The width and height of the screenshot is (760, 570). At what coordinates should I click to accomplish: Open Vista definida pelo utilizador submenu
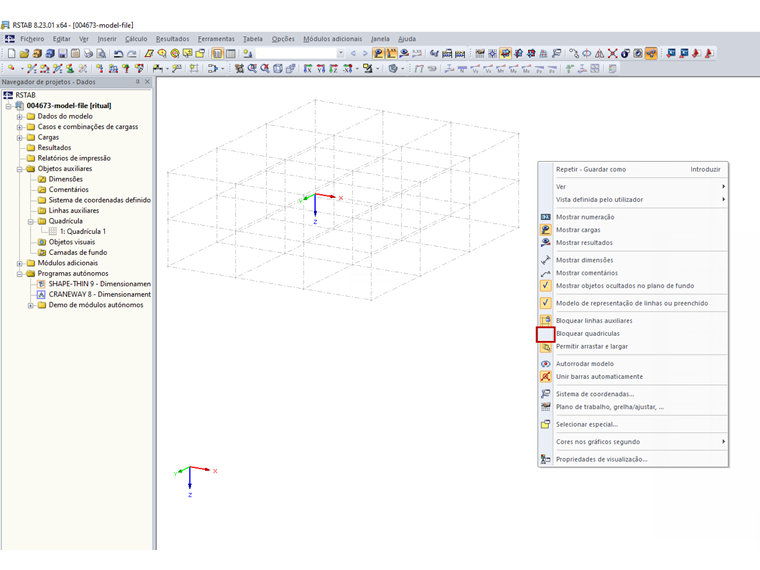633,200
